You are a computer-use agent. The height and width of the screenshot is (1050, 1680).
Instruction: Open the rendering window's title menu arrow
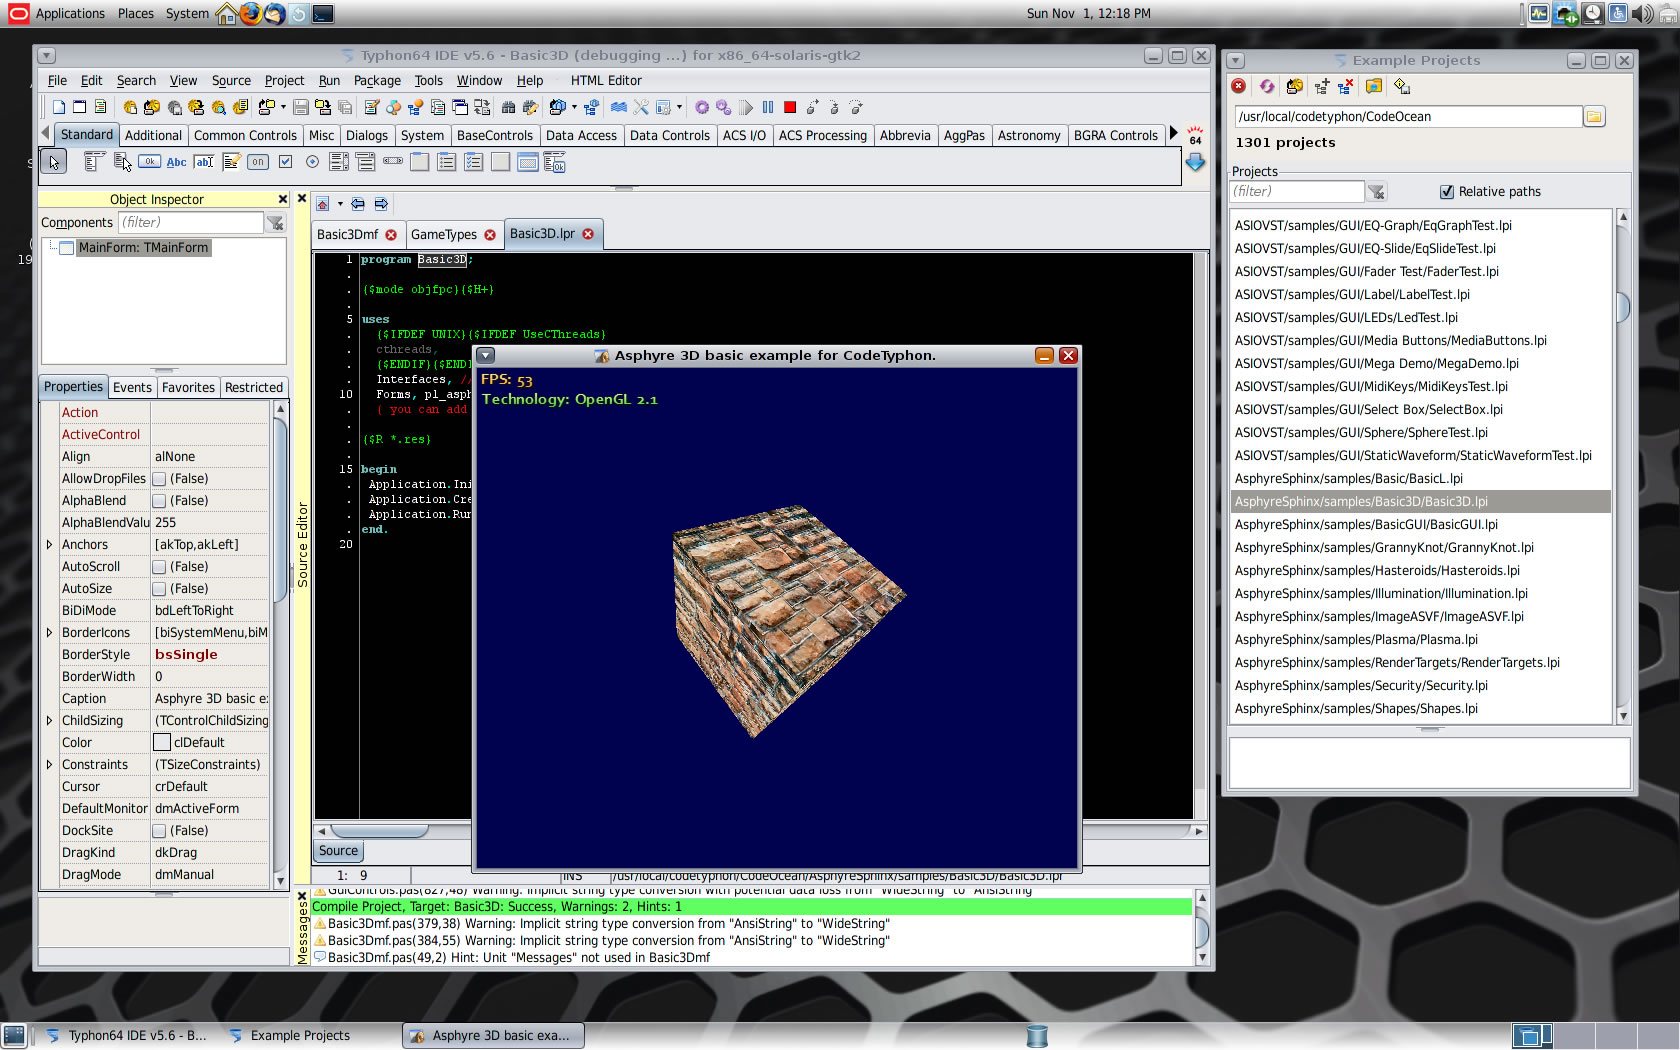(486, 355)
